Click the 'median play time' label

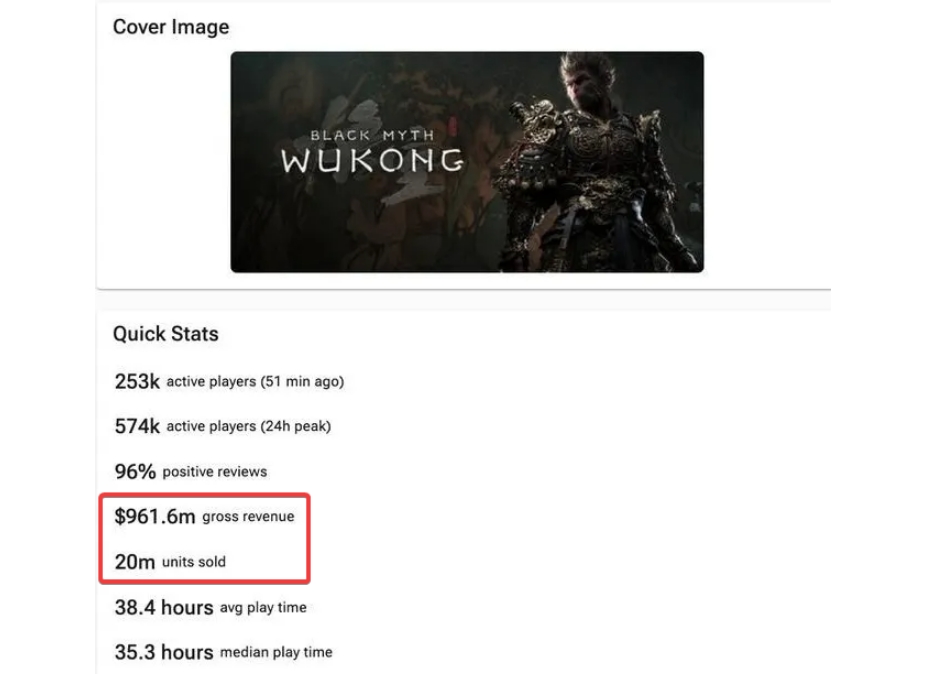tap(276, 652)
